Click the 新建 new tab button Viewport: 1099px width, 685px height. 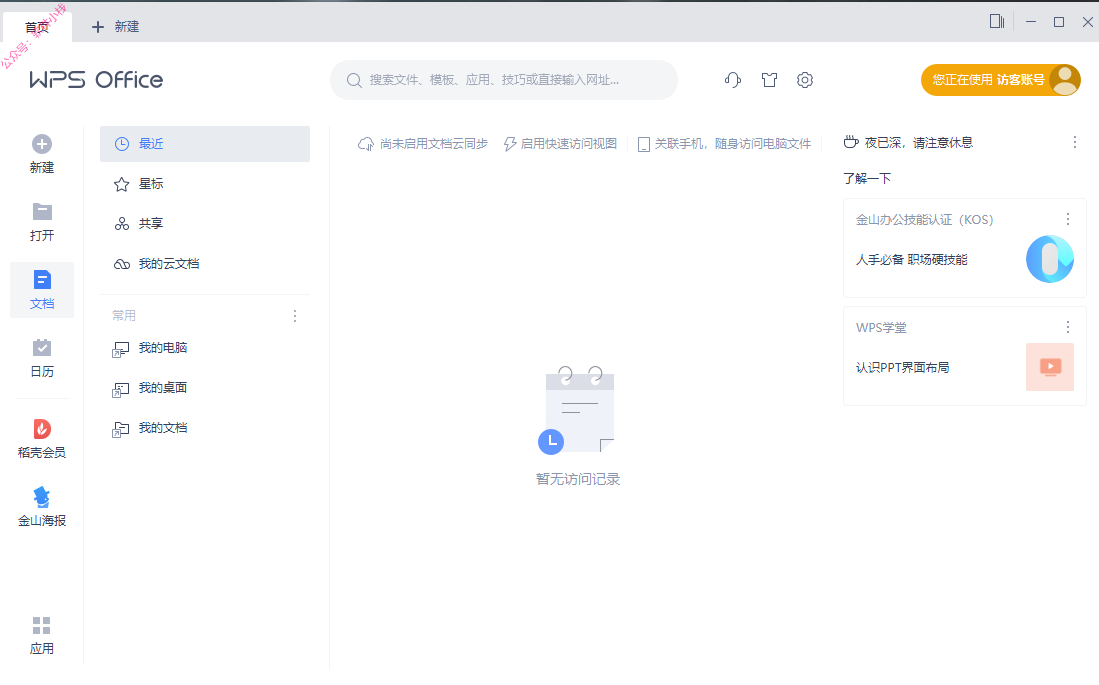[116, 27]
